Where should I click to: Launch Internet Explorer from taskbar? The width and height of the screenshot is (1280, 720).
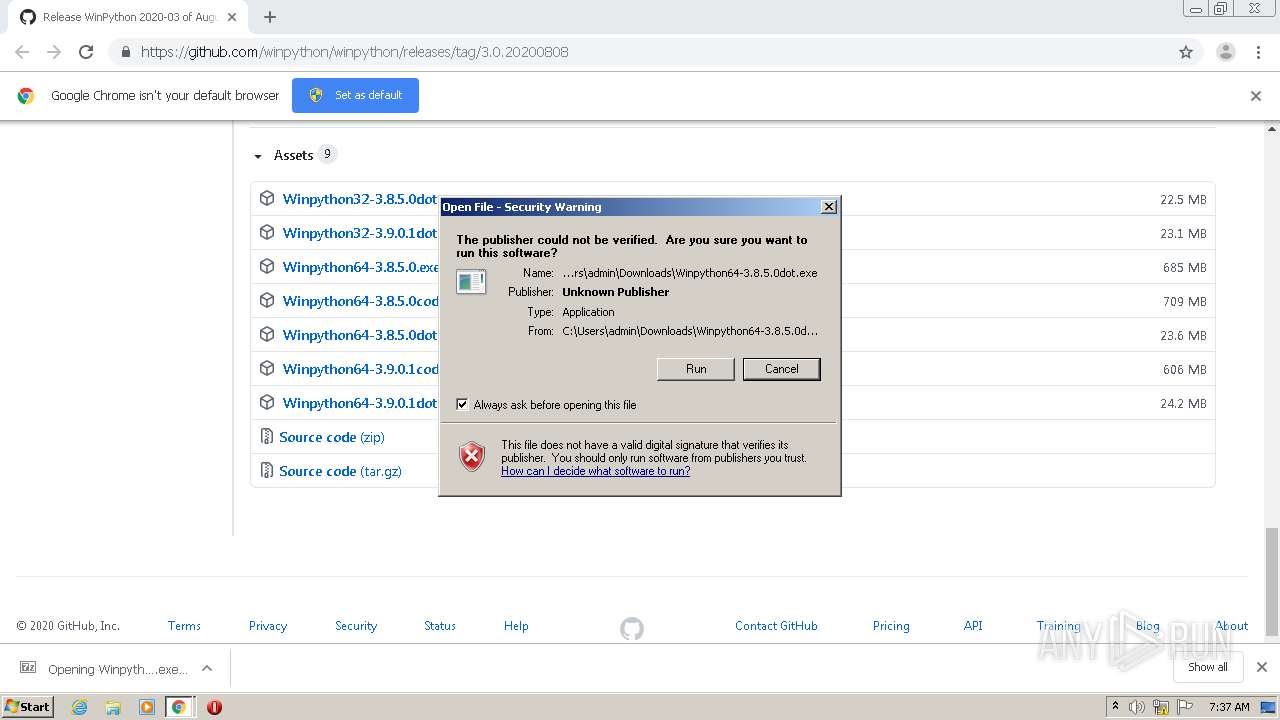coord(80,707)
